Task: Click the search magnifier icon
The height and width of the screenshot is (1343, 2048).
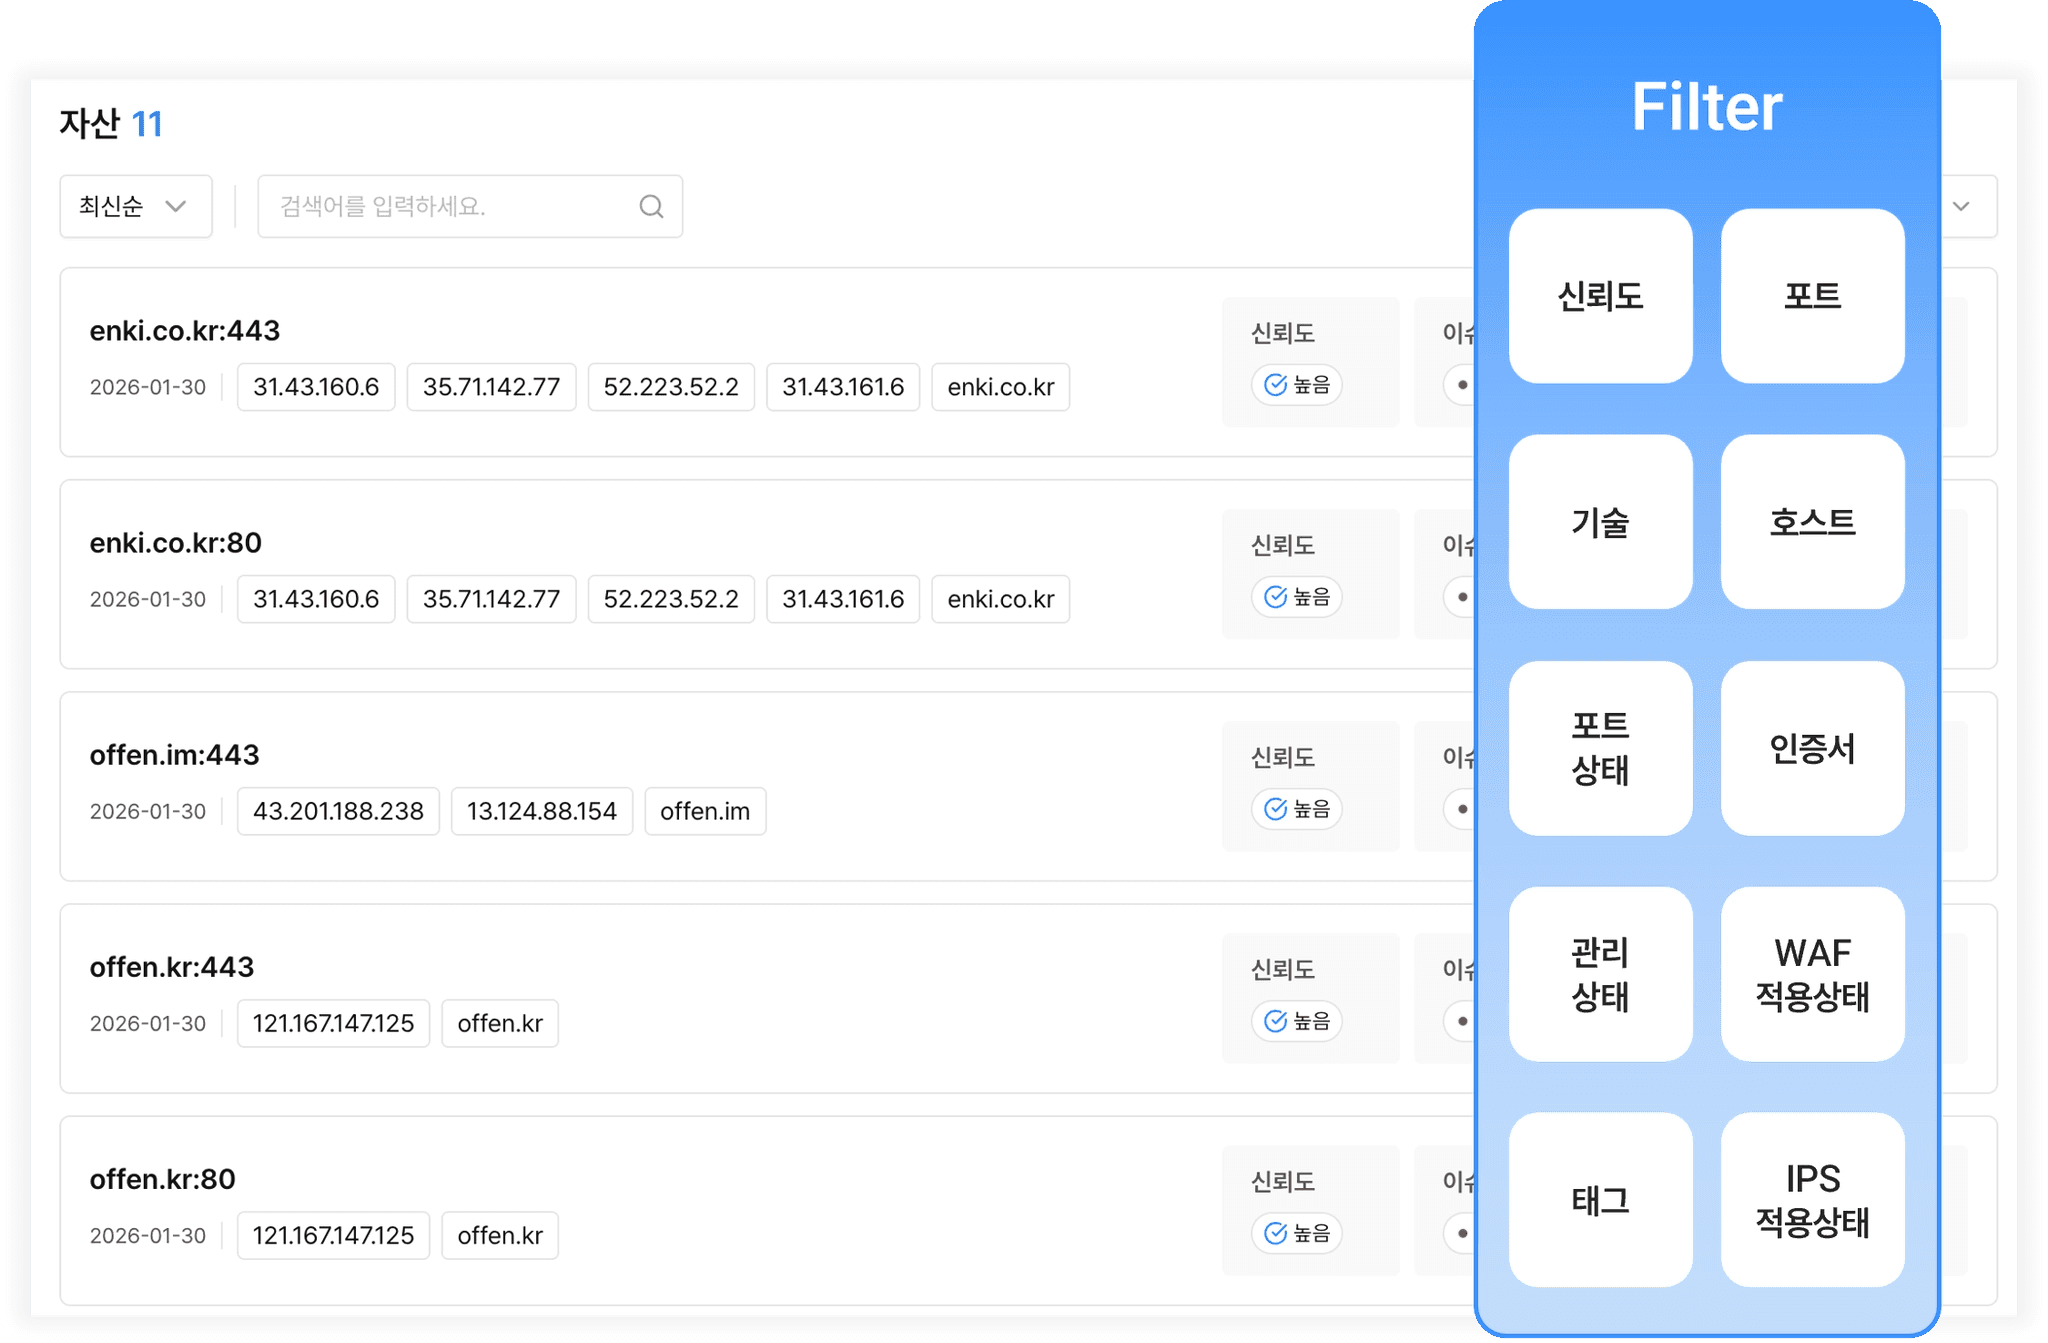Action: coord(651,207)
